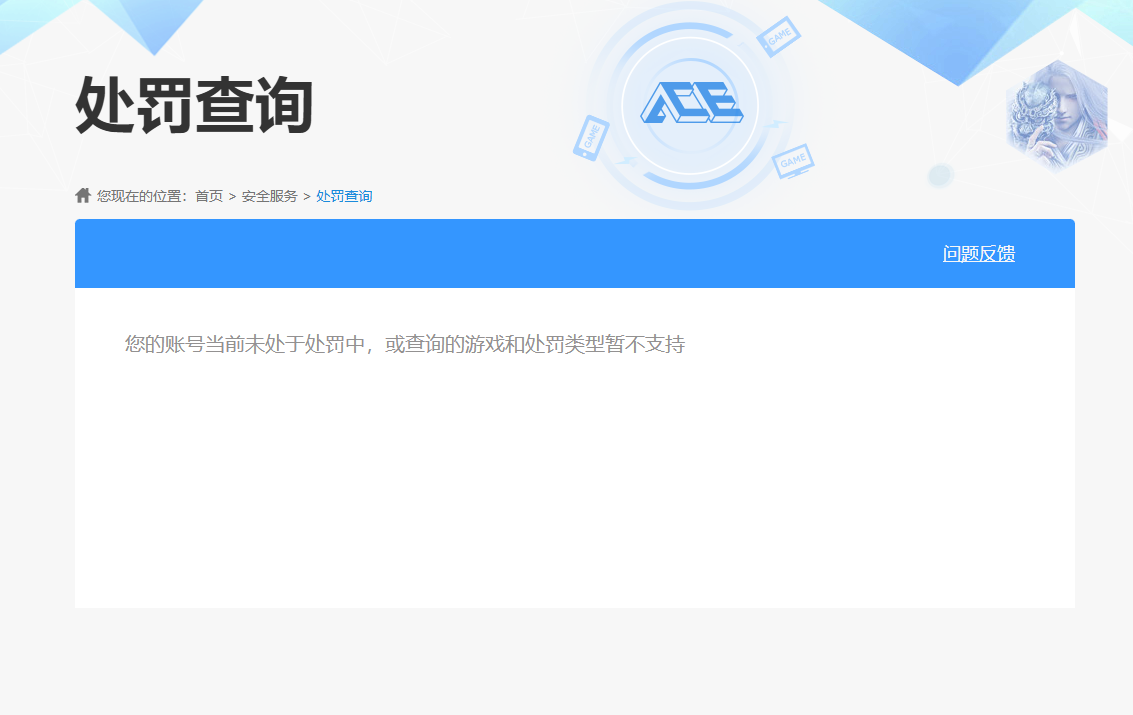This screenshot has width=1133, height=715.
Task: Click the GAME tablet icon above the logo
Action: tap(778, 36)
